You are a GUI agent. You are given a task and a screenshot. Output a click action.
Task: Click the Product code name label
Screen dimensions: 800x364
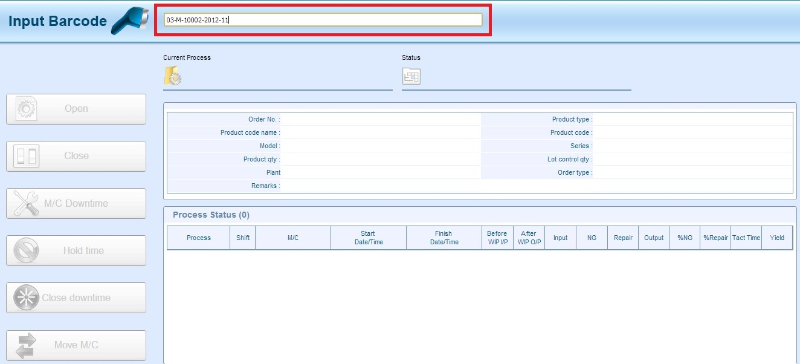point(250,133)
